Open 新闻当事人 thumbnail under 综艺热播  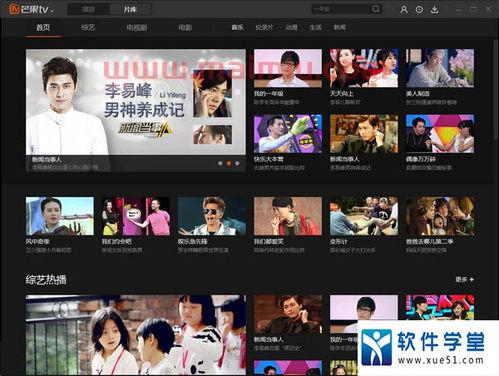288,314
